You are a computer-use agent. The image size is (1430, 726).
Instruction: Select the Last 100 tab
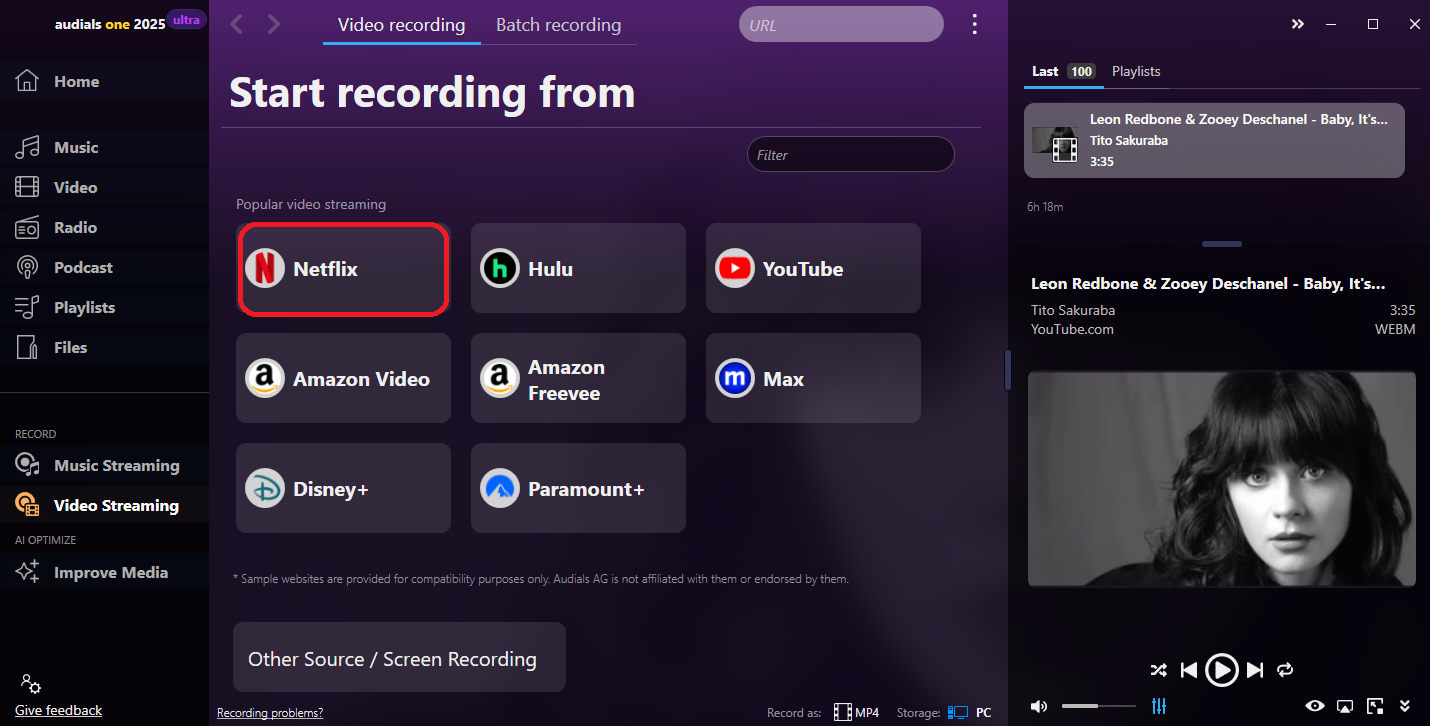(1063, 71)
